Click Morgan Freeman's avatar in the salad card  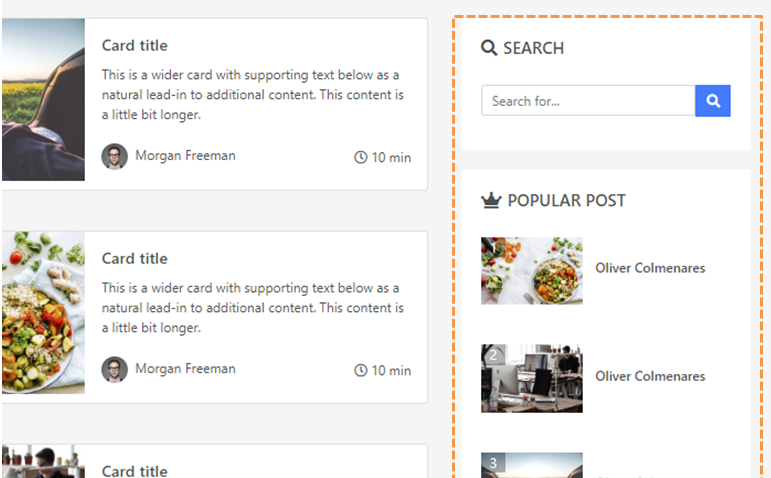click(115, 369)
